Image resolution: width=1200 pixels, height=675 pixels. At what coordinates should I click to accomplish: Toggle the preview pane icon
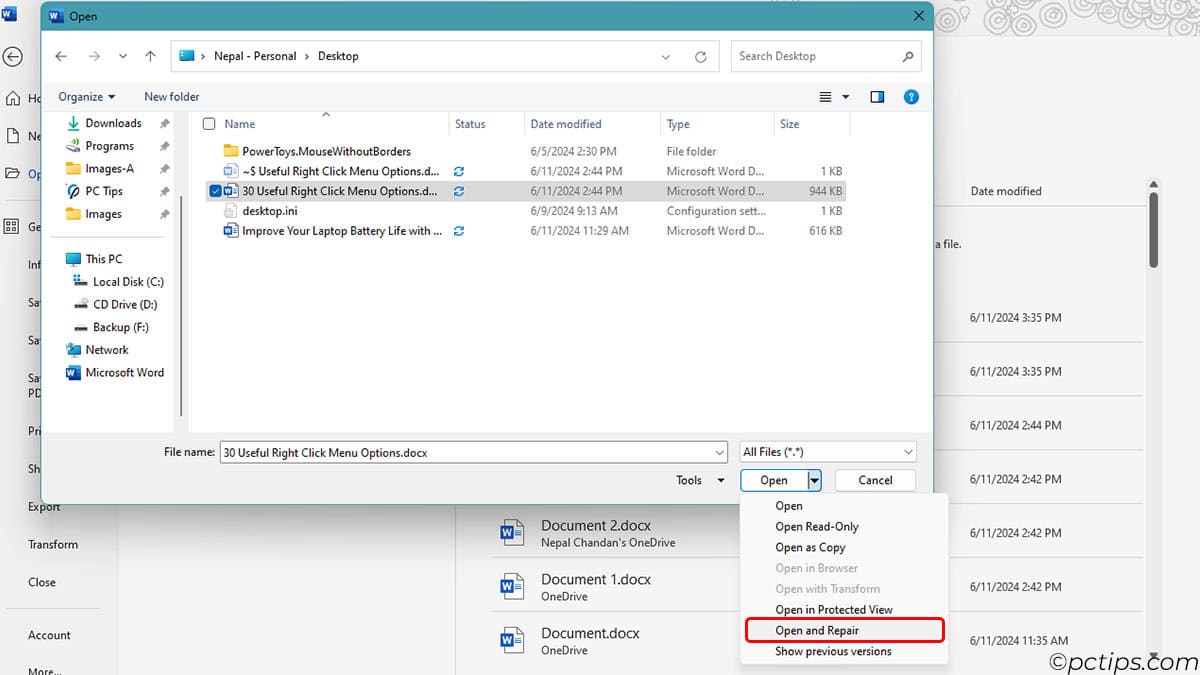876,96
